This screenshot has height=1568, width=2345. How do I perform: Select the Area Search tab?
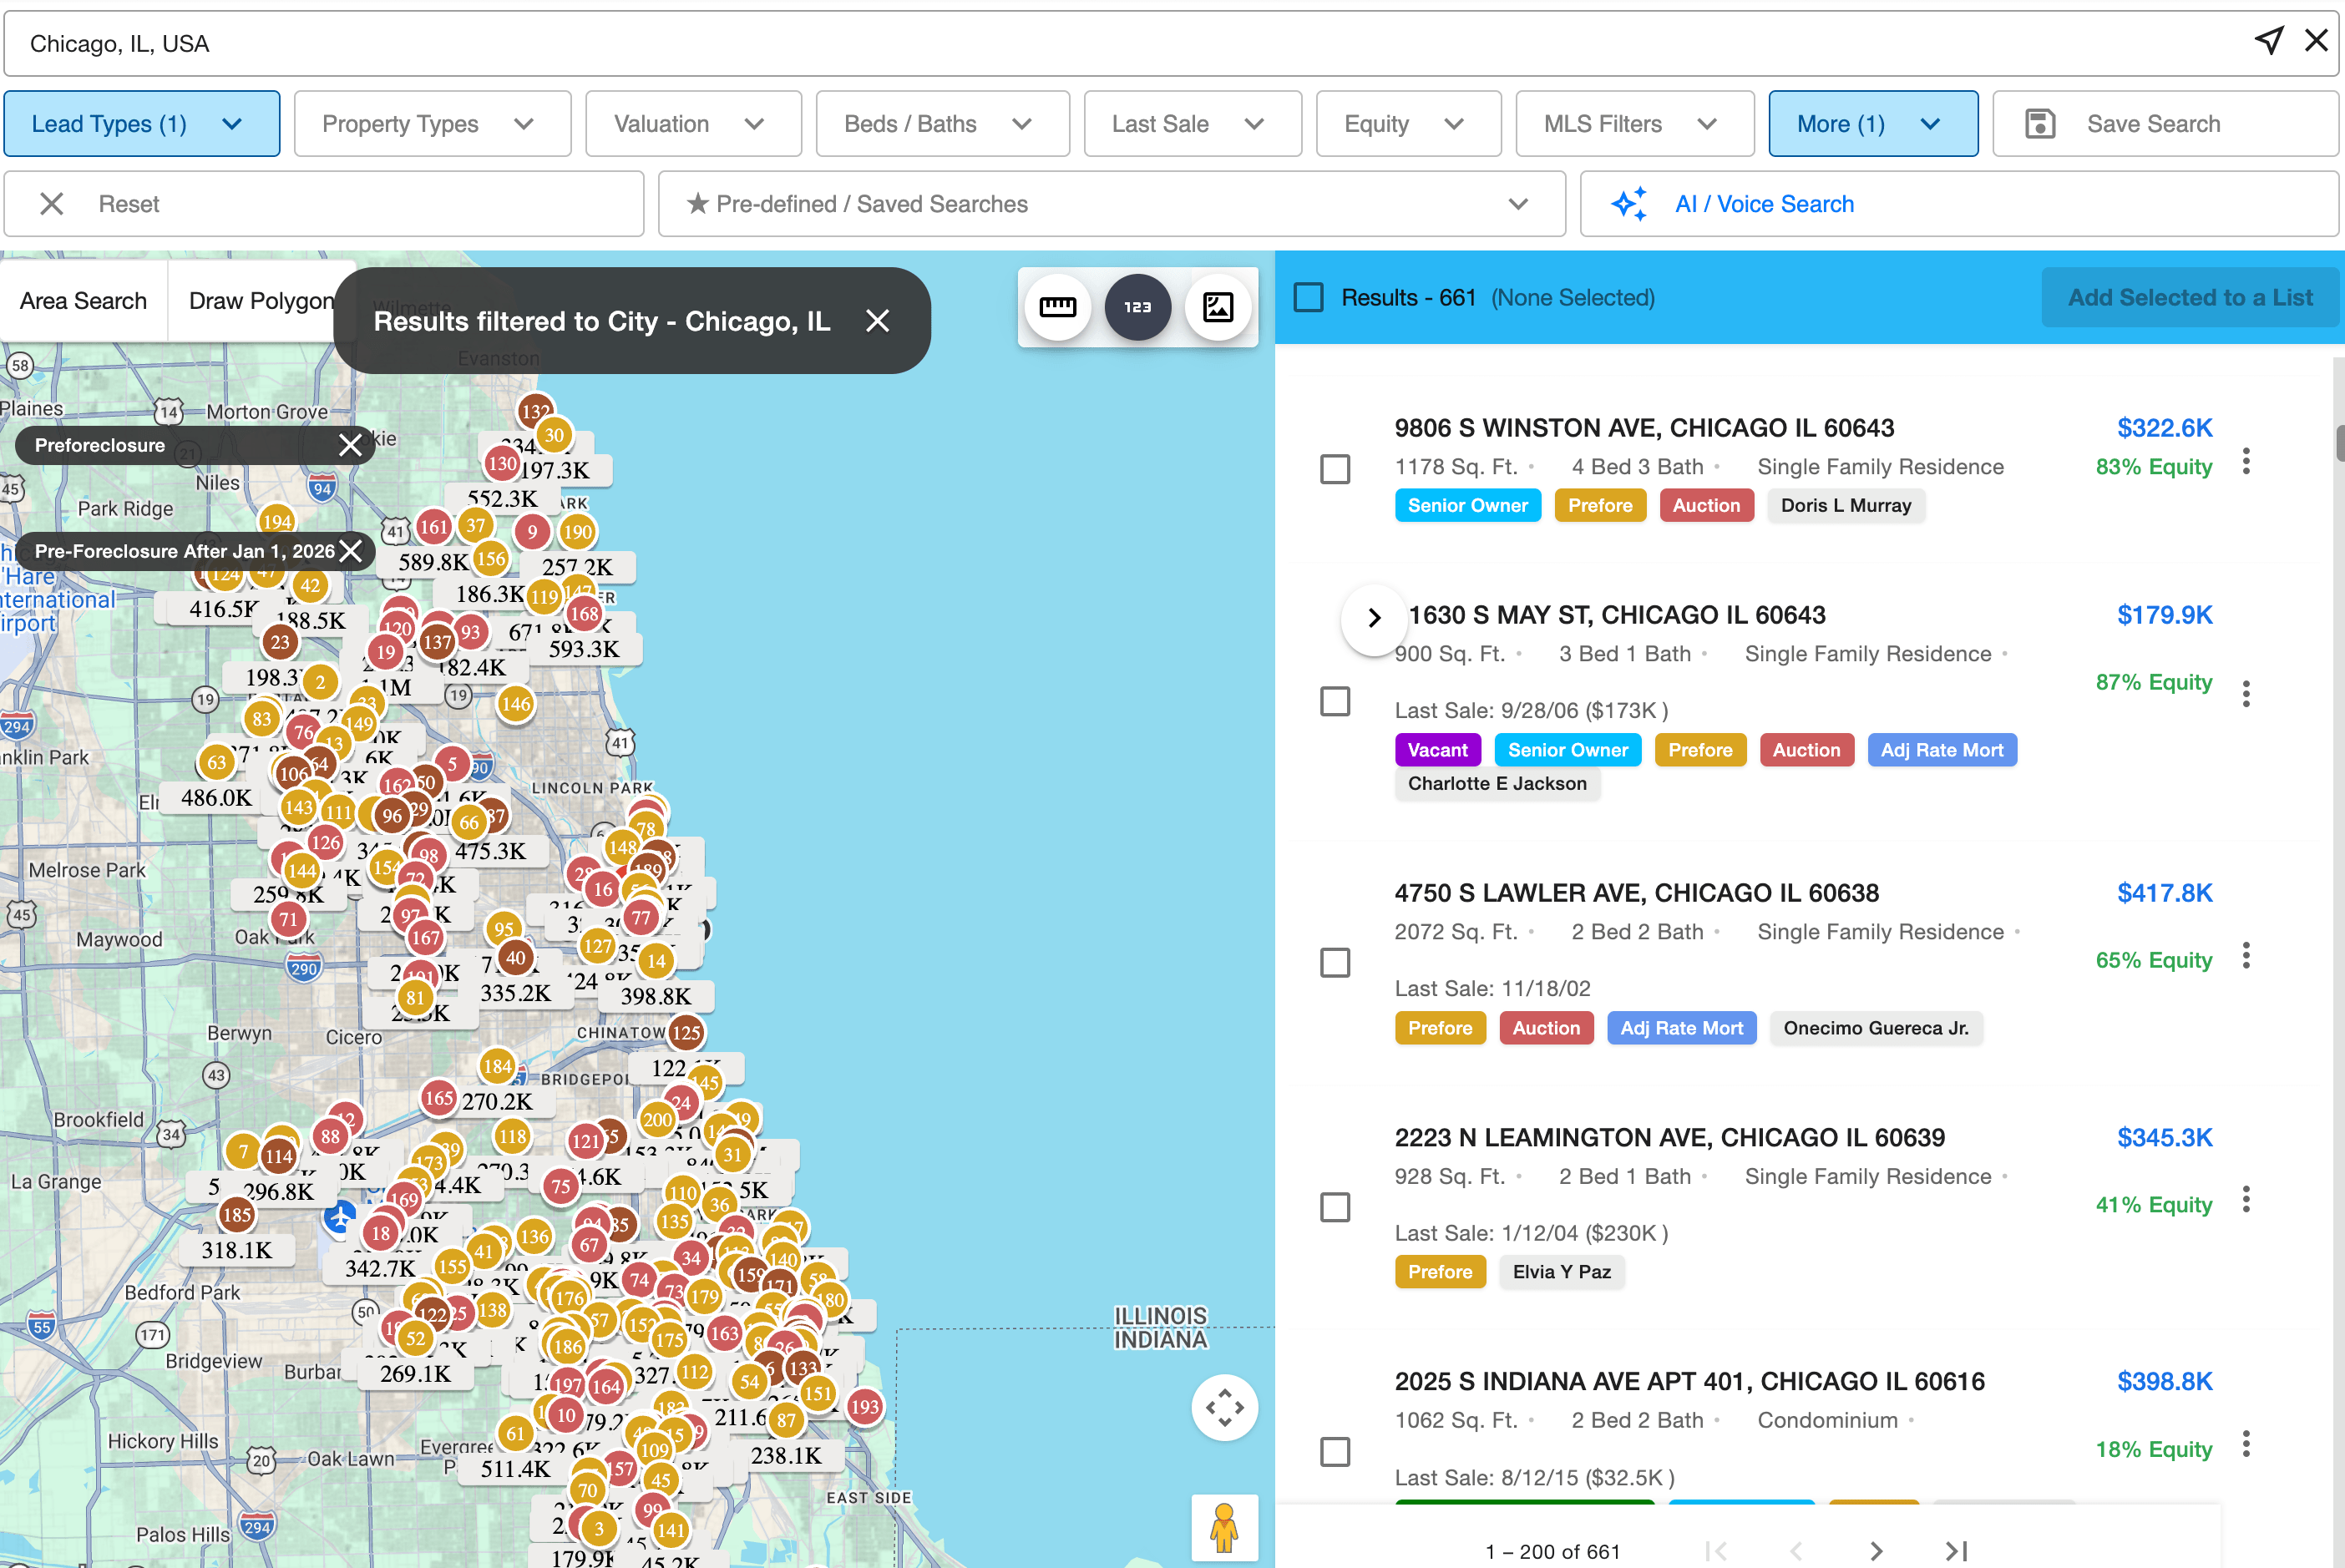click(x=83, y=300)
